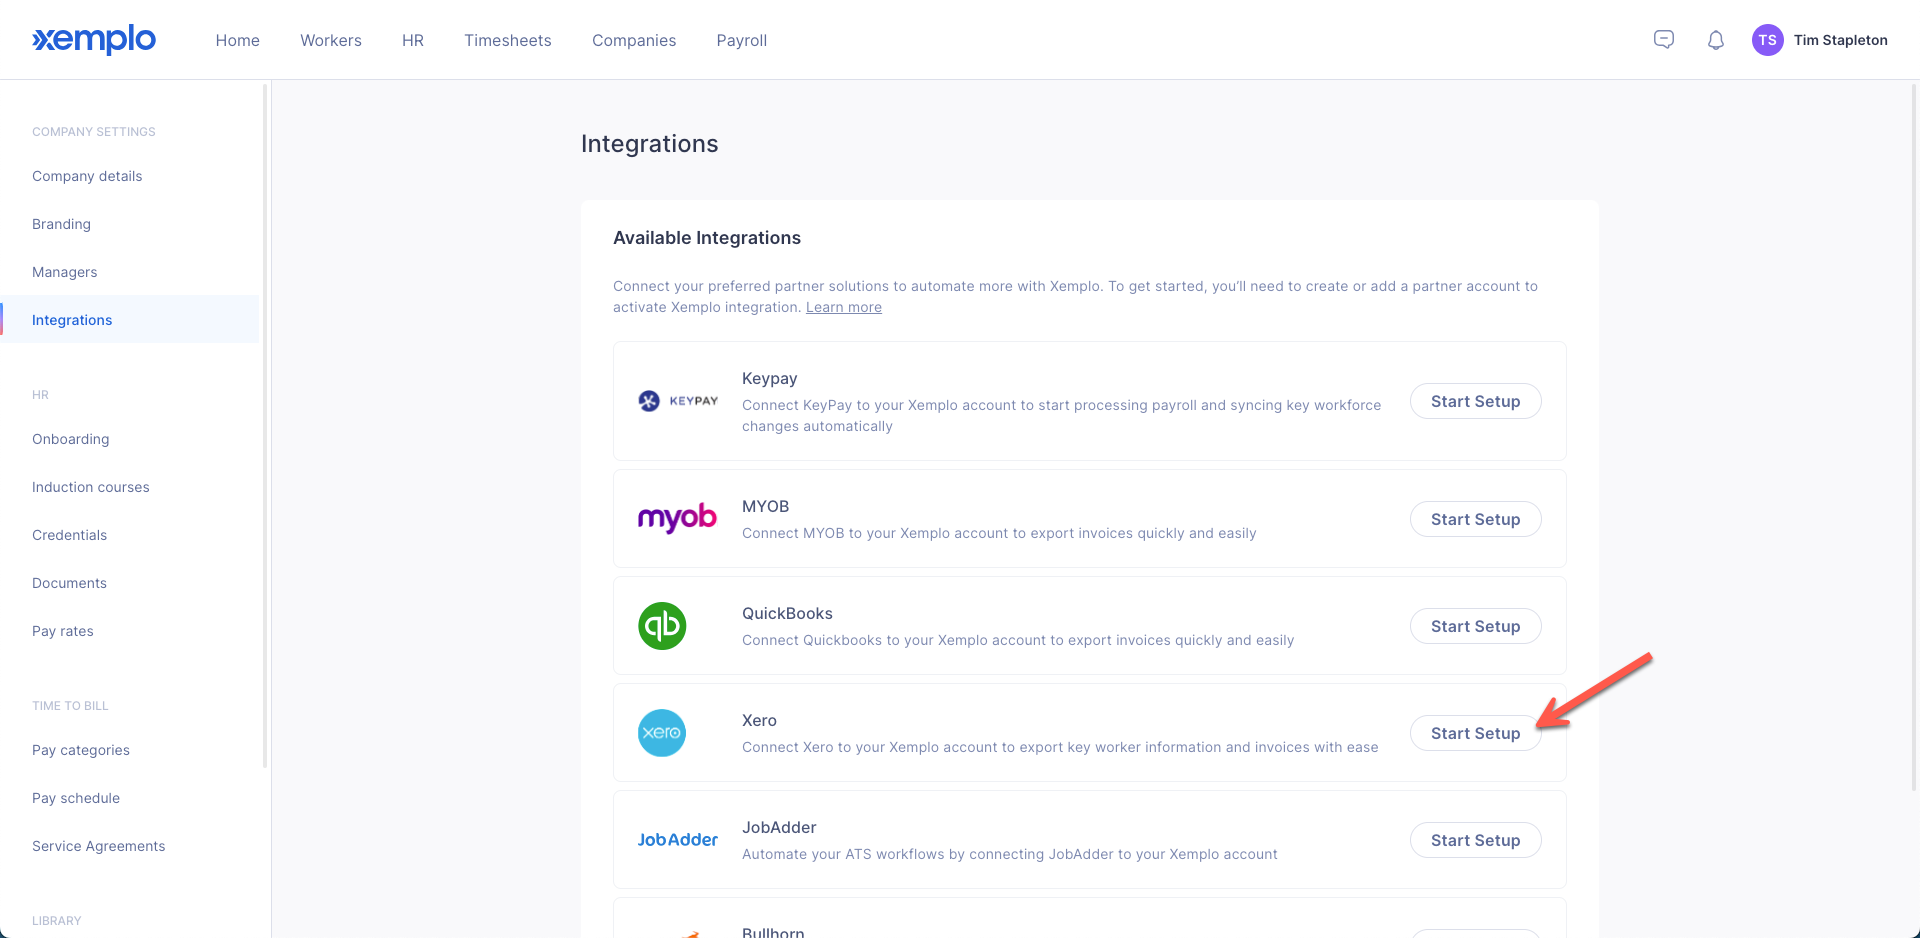
Task: Click the Xero integration title
Action: [759, 720]
